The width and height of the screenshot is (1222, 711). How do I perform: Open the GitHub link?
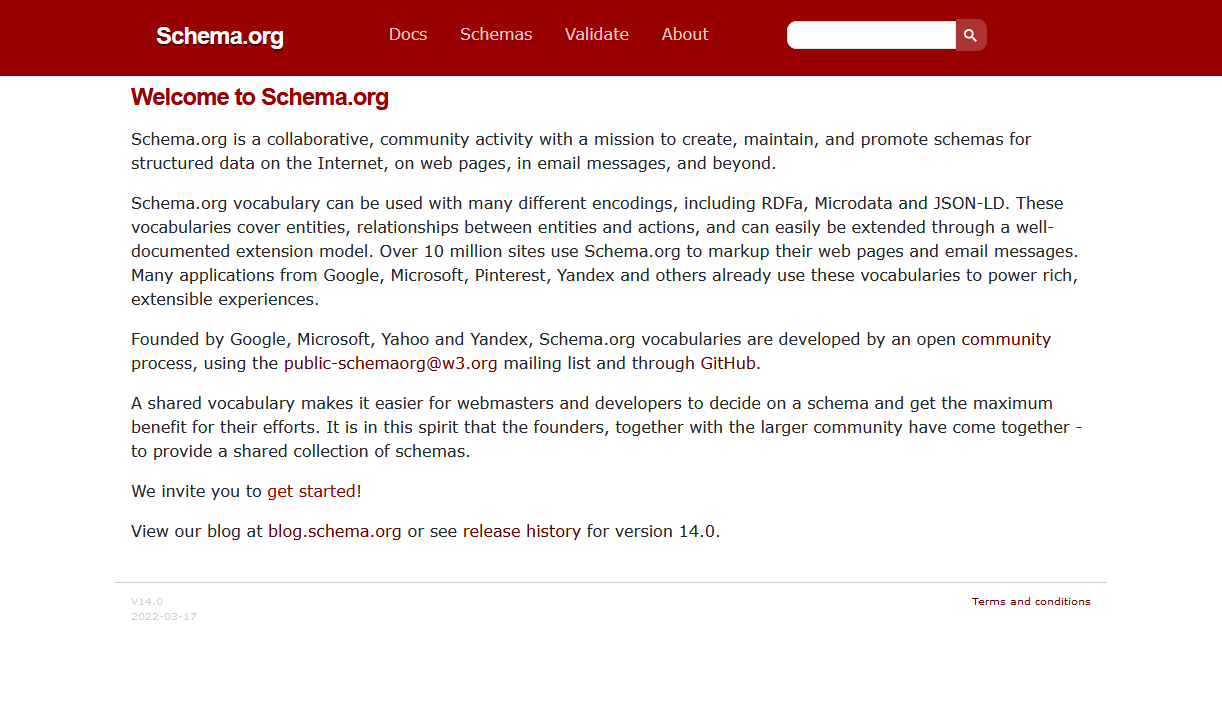tap(728, 363)
